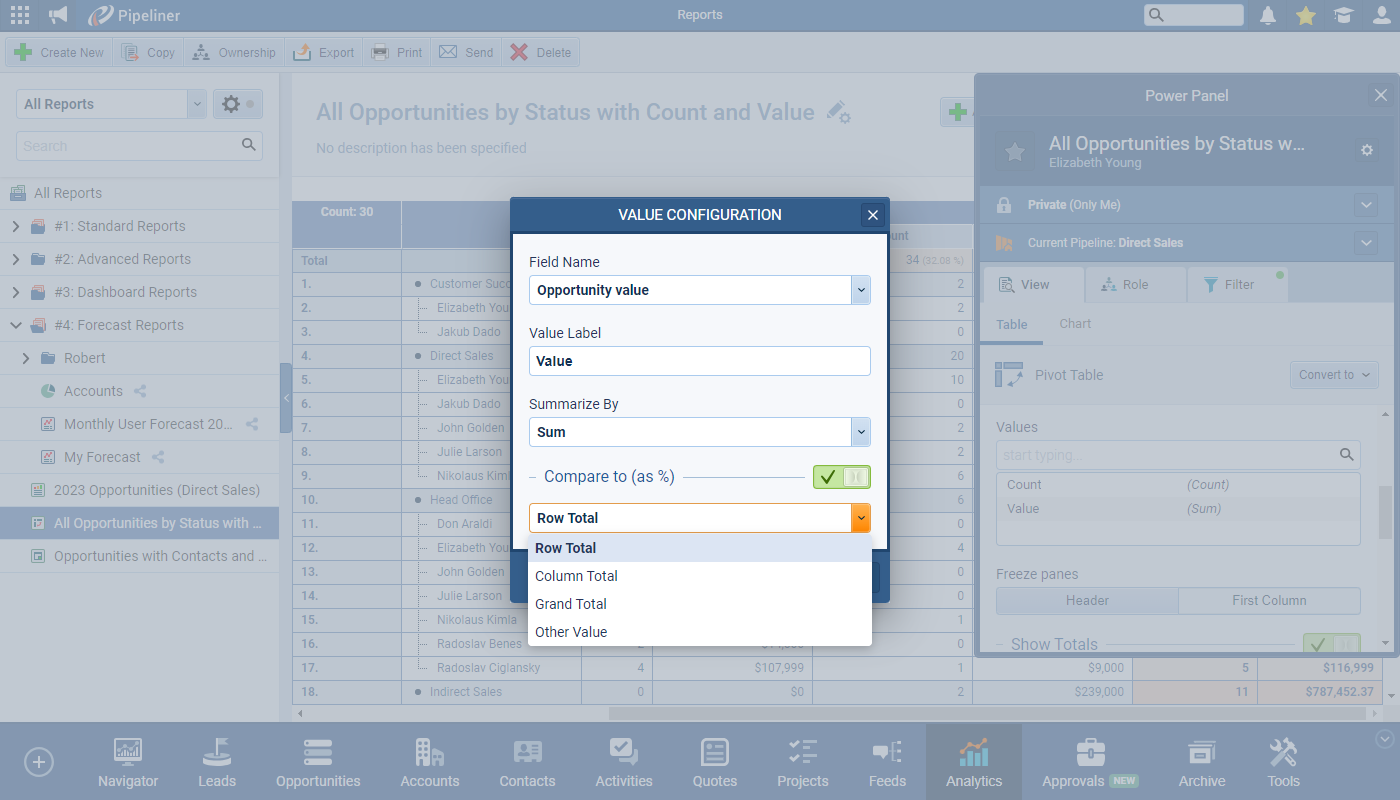Click the Value Label input field

pos(699,361)
